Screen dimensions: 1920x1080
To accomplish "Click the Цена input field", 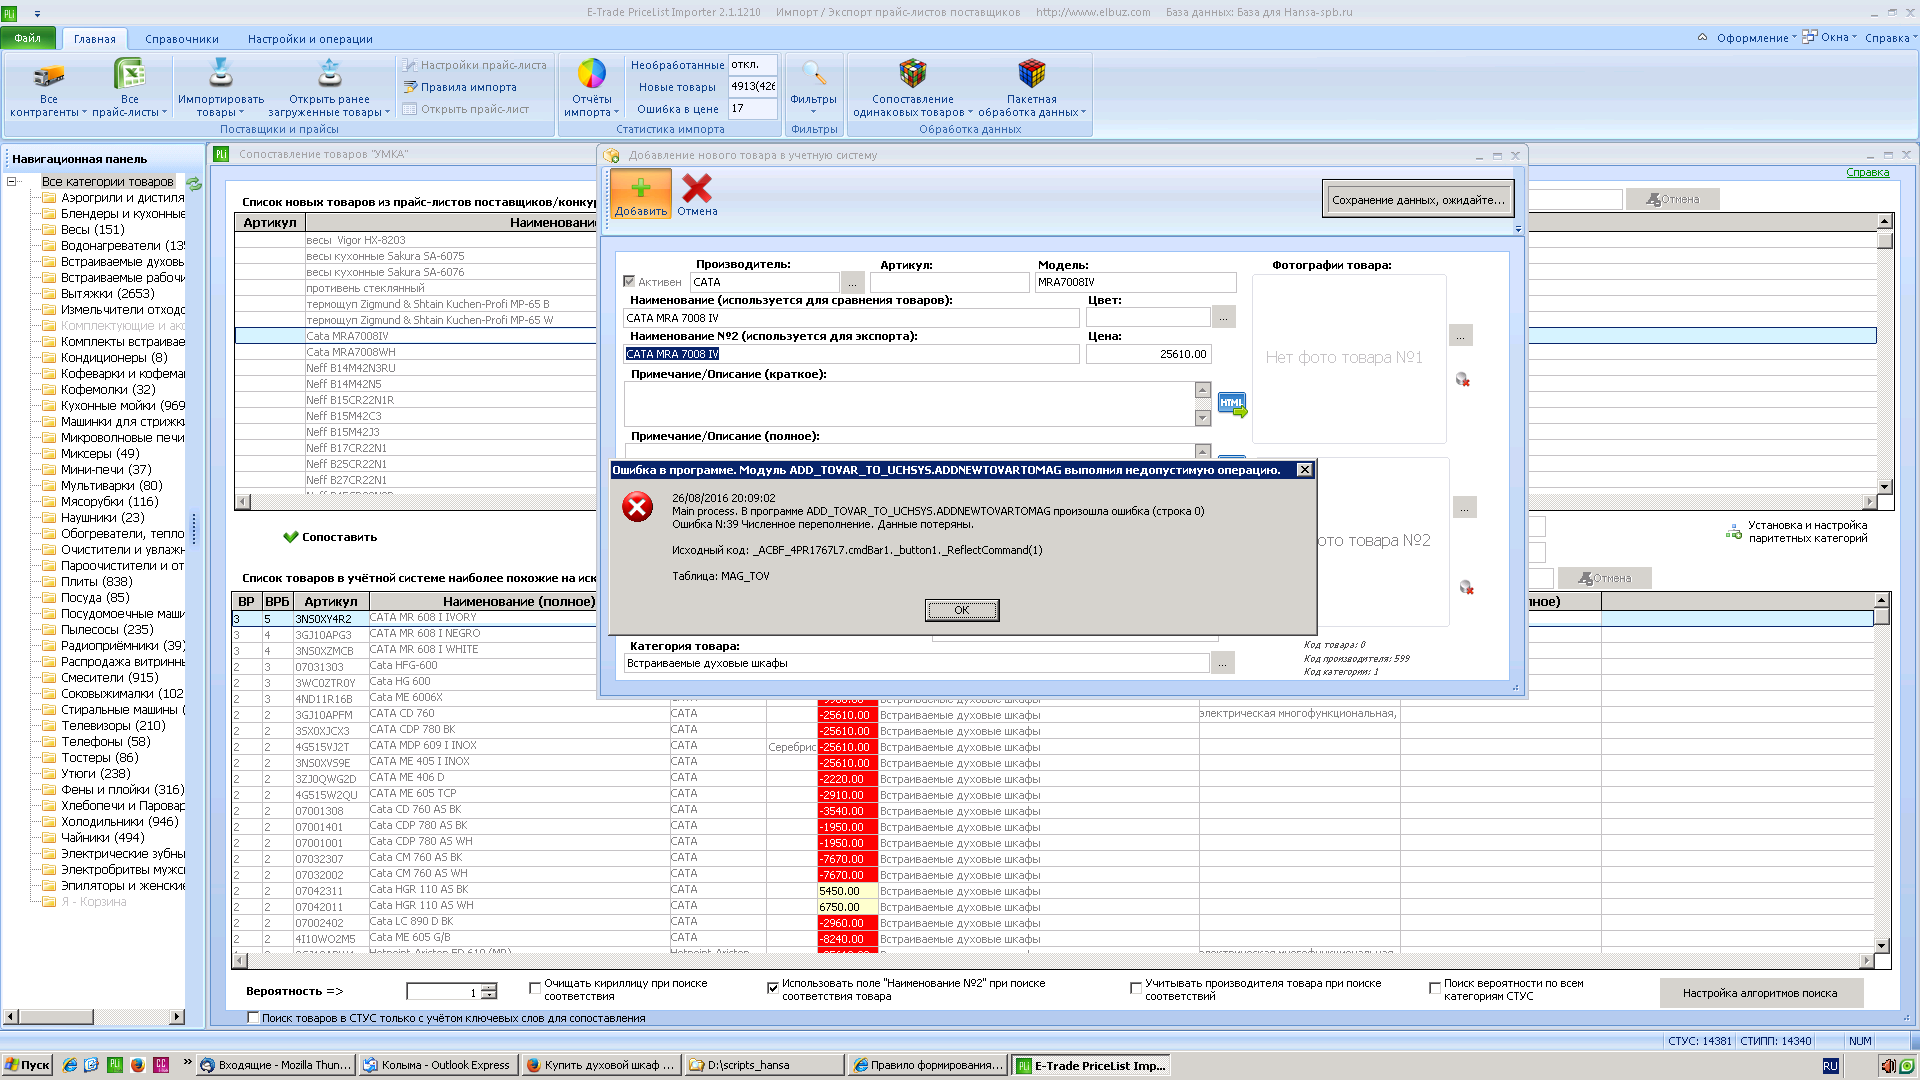I will click(x=1149, y=354).
